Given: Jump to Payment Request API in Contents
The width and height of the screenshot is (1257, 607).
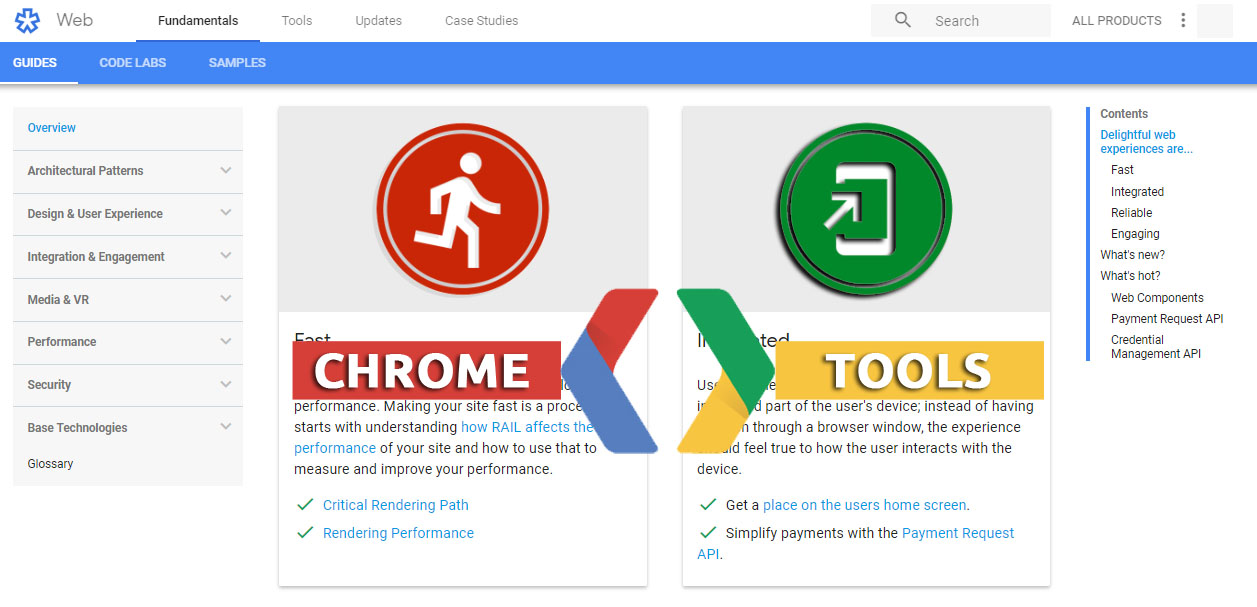Looking at the screenshot, I should 1167,319.
